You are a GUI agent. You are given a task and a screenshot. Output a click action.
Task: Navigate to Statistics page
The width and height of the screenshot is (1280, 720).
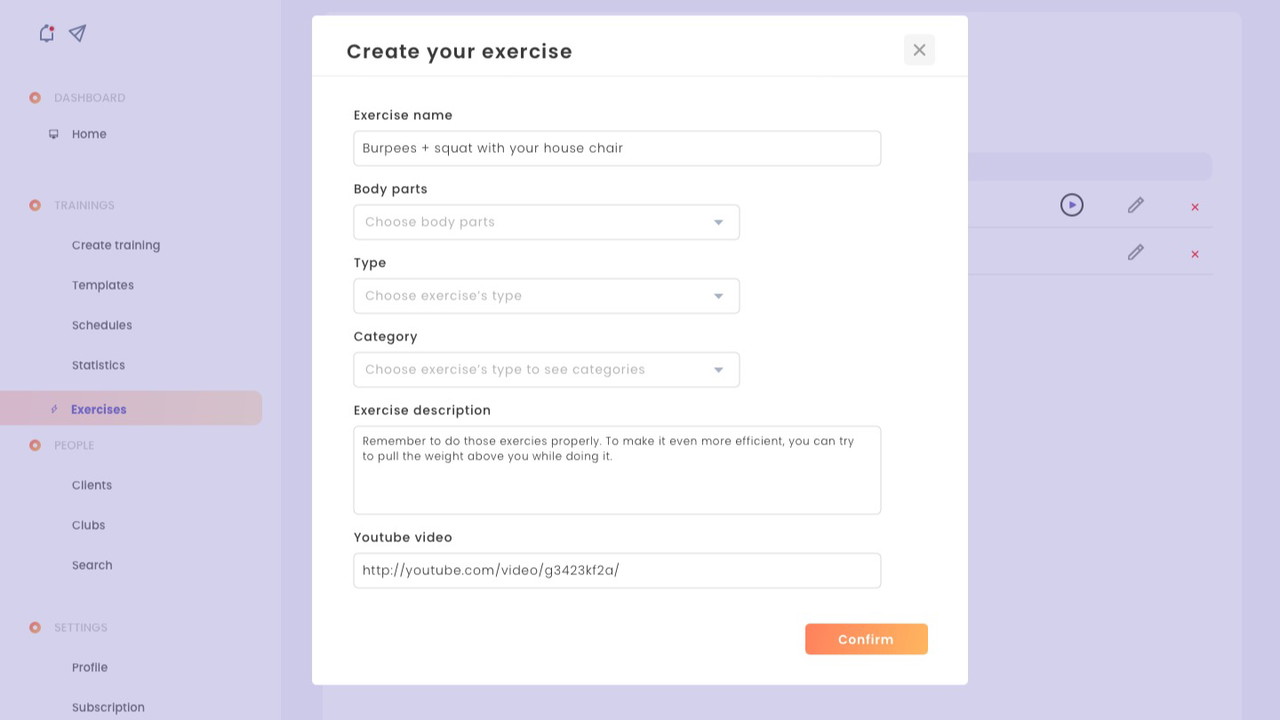tap(98, 365)
